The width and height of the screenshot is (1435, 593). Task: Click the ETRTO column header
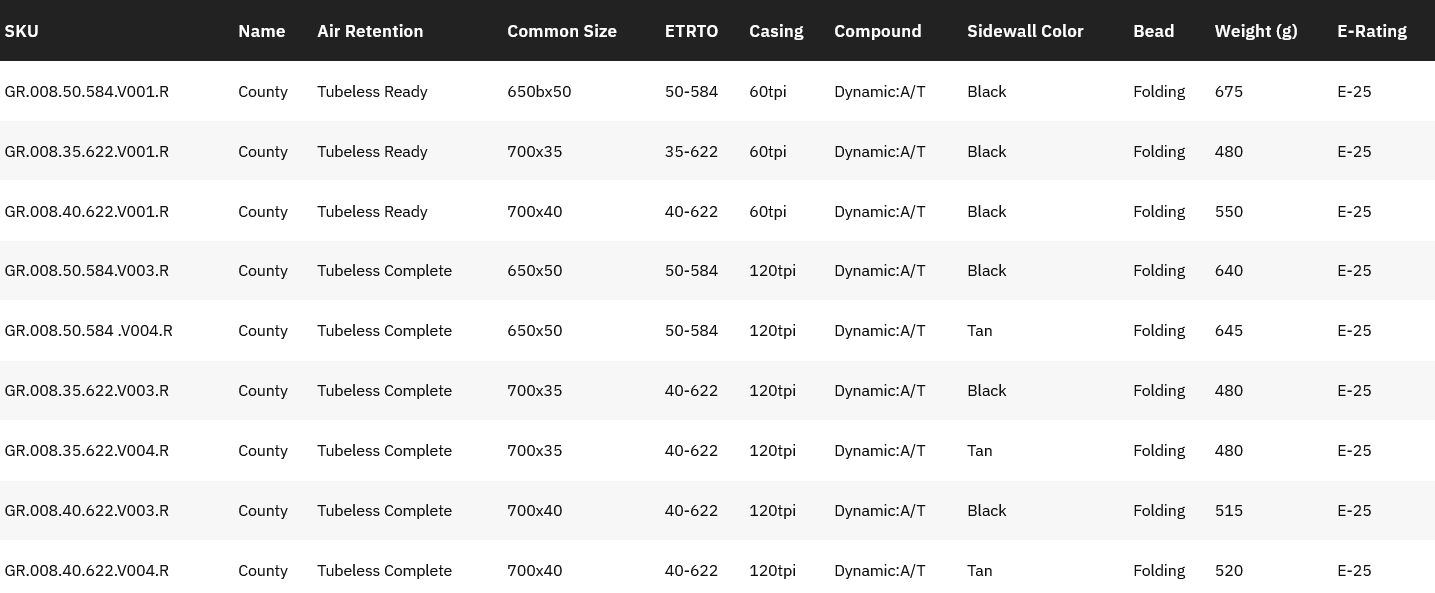(691, 31)
